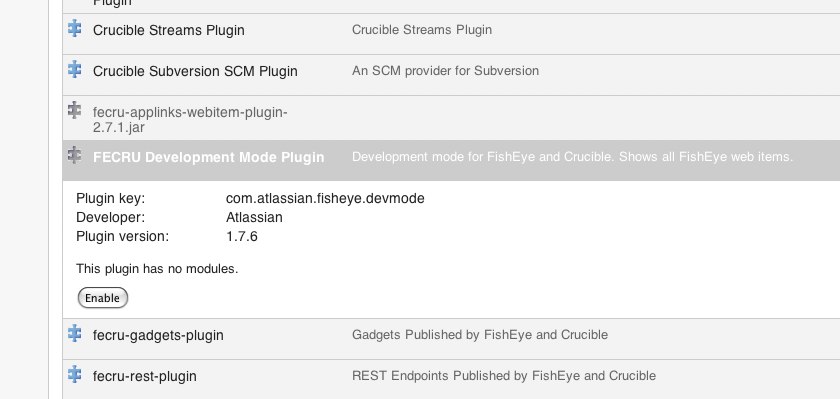Click the Atlassian developer value
This screenshot has height=399, width=840.
pos(254,217)
